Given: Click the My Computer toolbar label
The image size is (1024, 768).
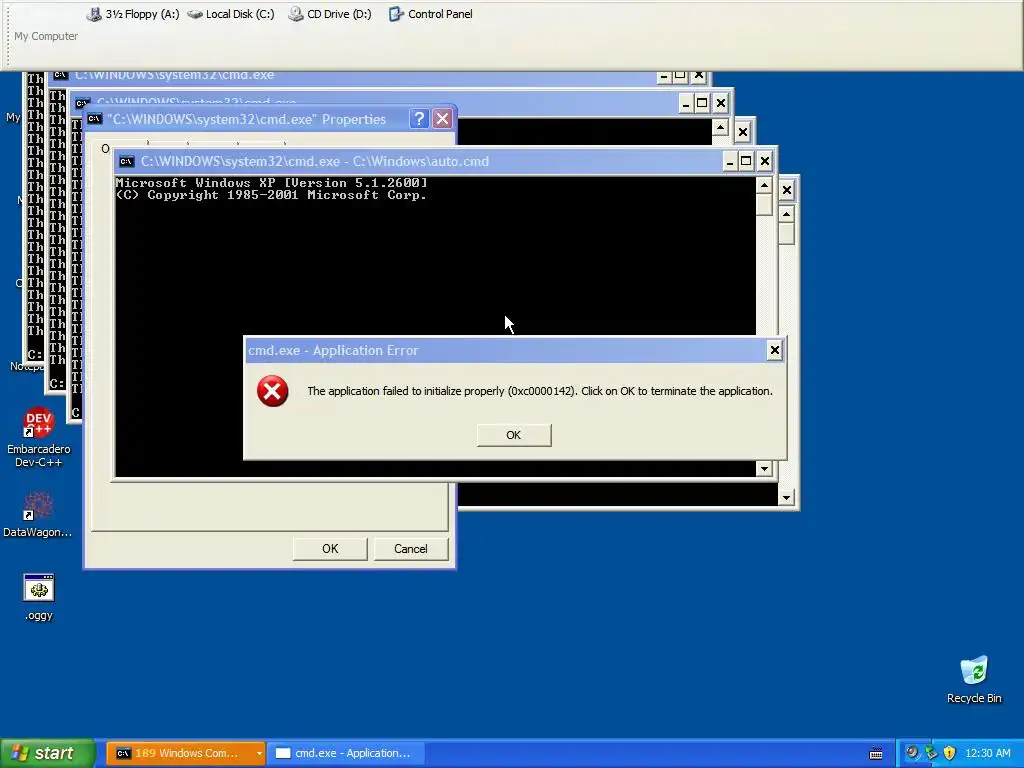Looking at the screenshot, I should point(46,36).
